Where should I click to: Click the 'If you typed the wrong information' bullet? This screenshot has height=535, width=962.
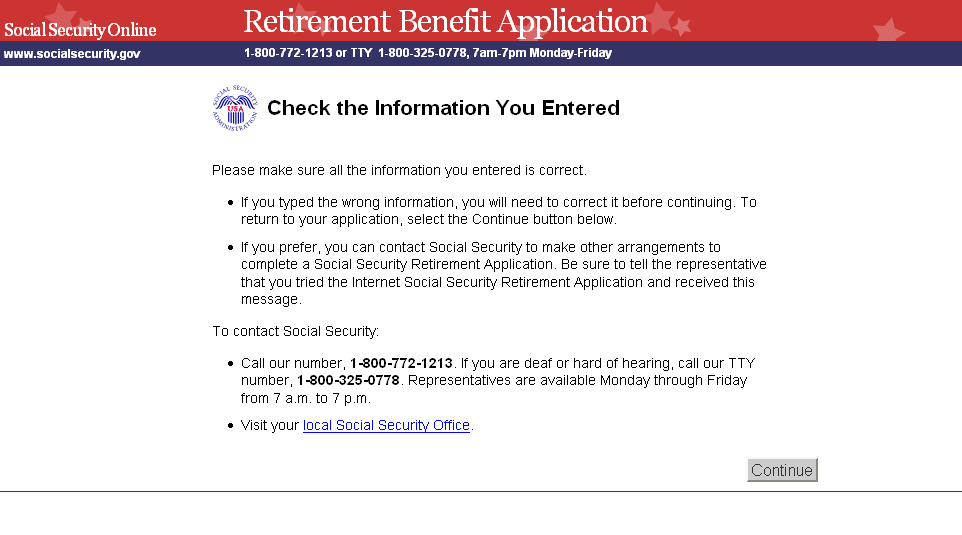coord(498,211)
